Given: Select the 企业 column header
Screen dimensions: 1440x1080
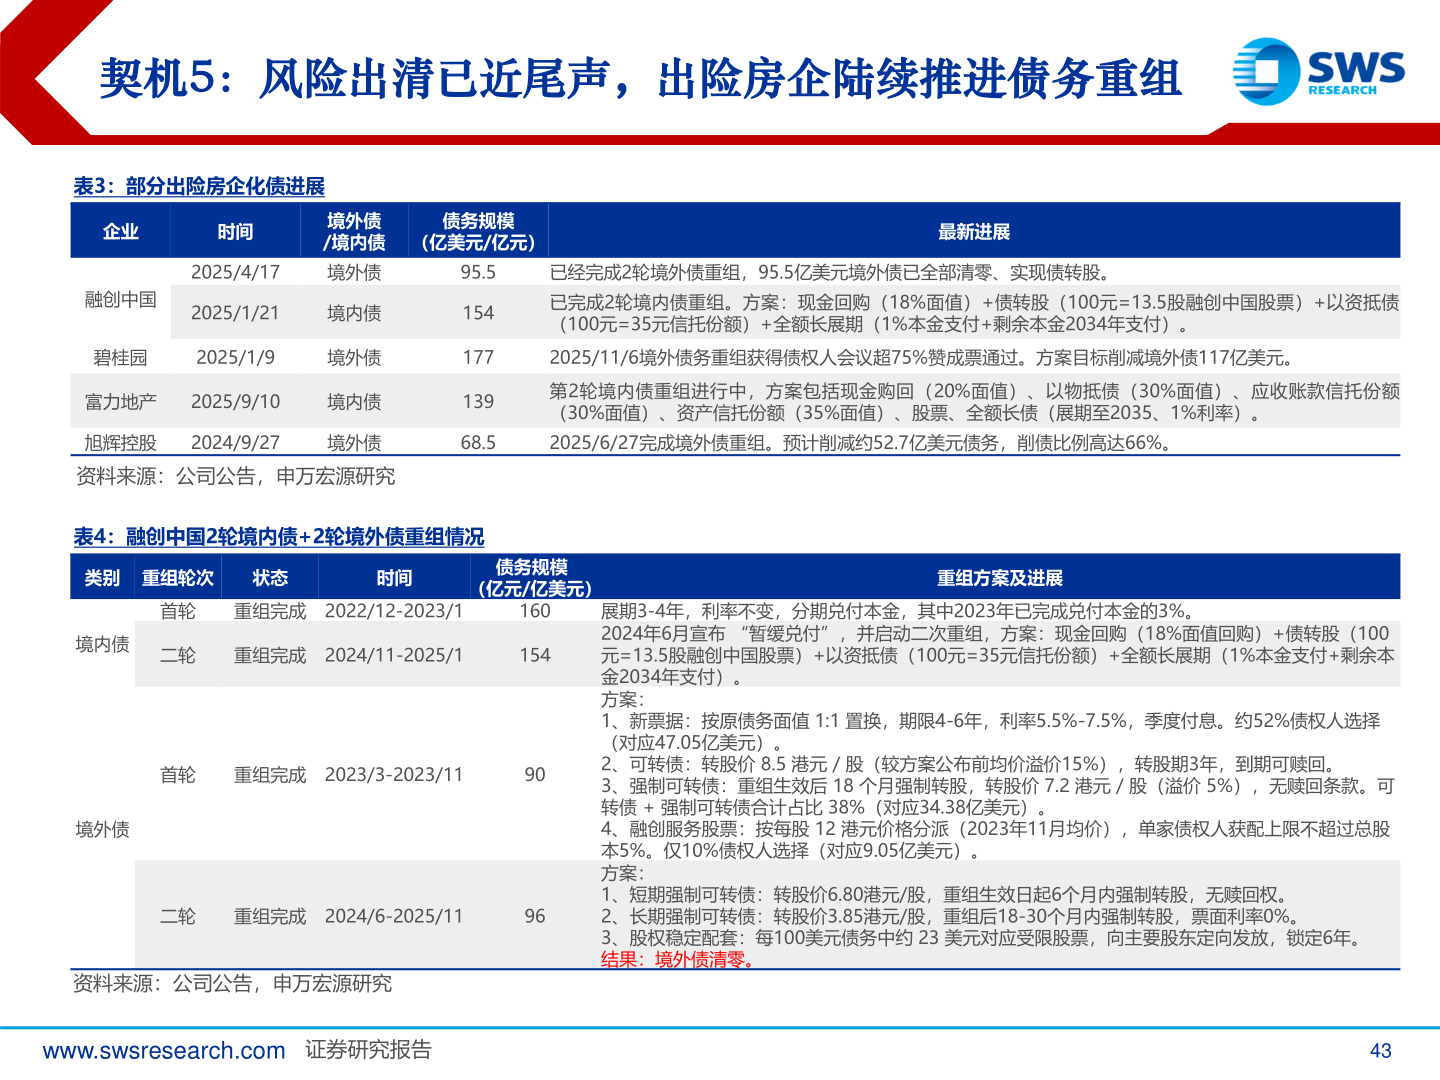Looking at the screenshot, I should [x=119, y=230].
